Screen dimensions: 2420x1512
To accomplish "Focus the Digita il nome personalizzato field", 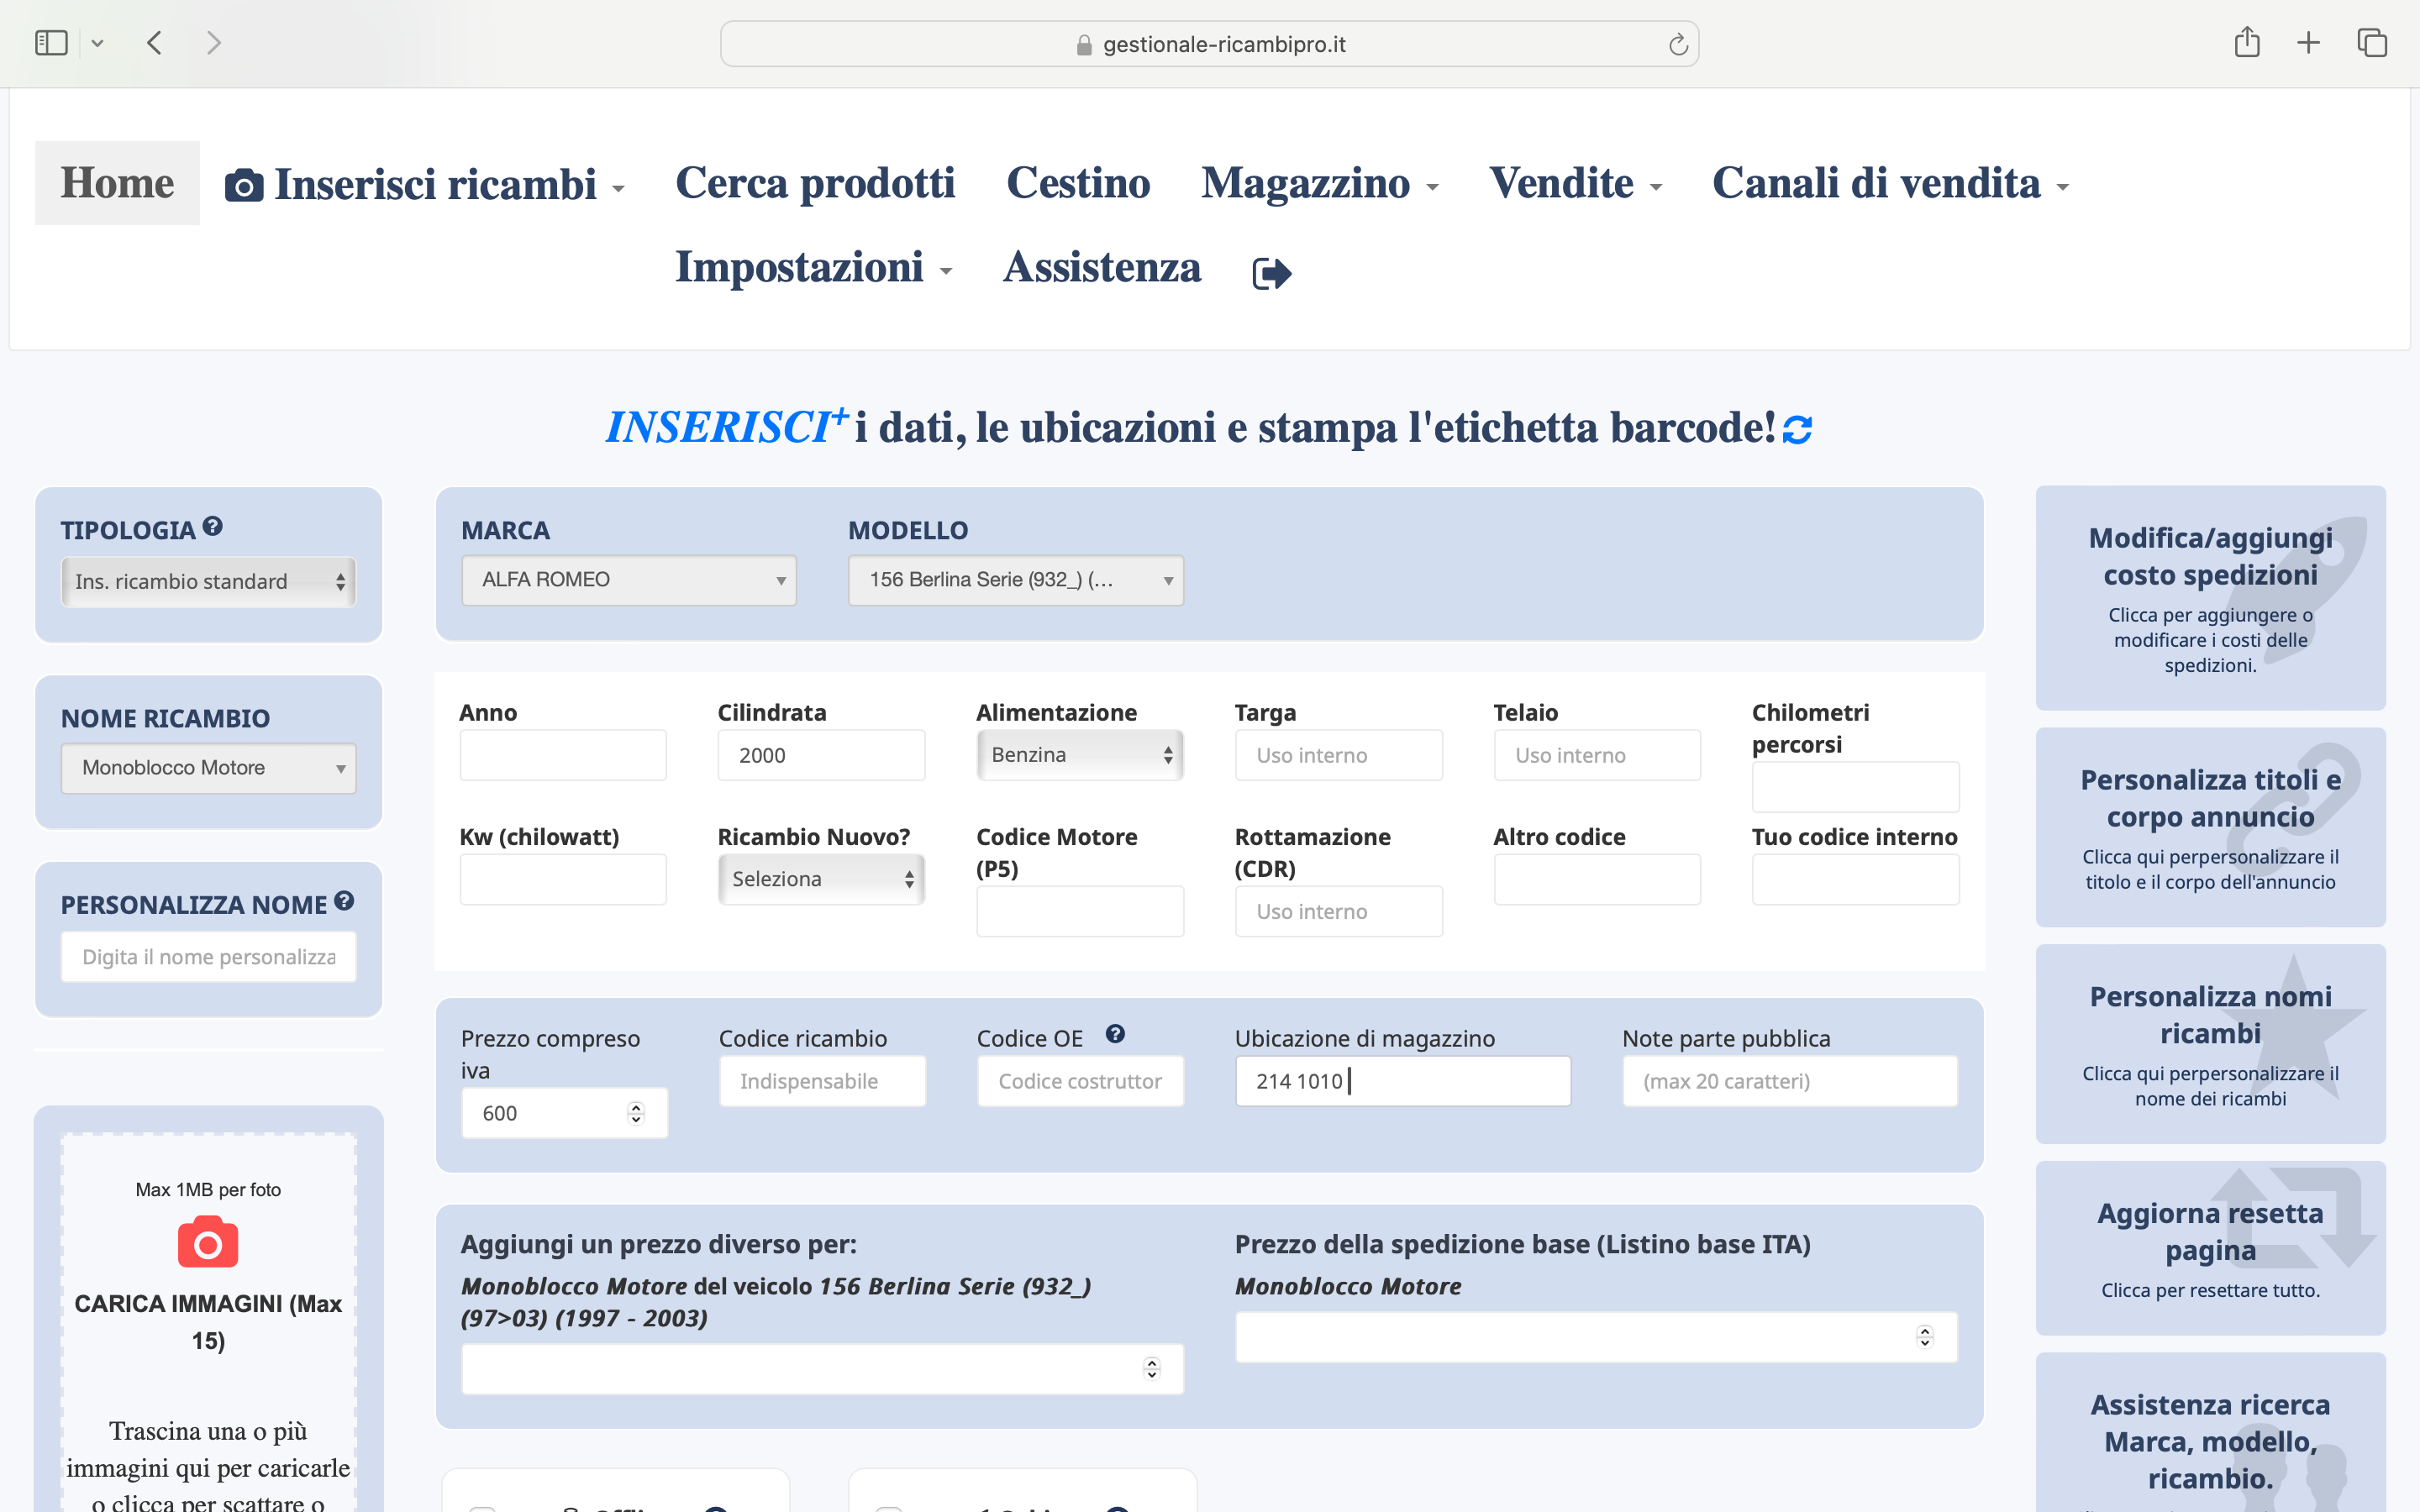I will 208,957.
